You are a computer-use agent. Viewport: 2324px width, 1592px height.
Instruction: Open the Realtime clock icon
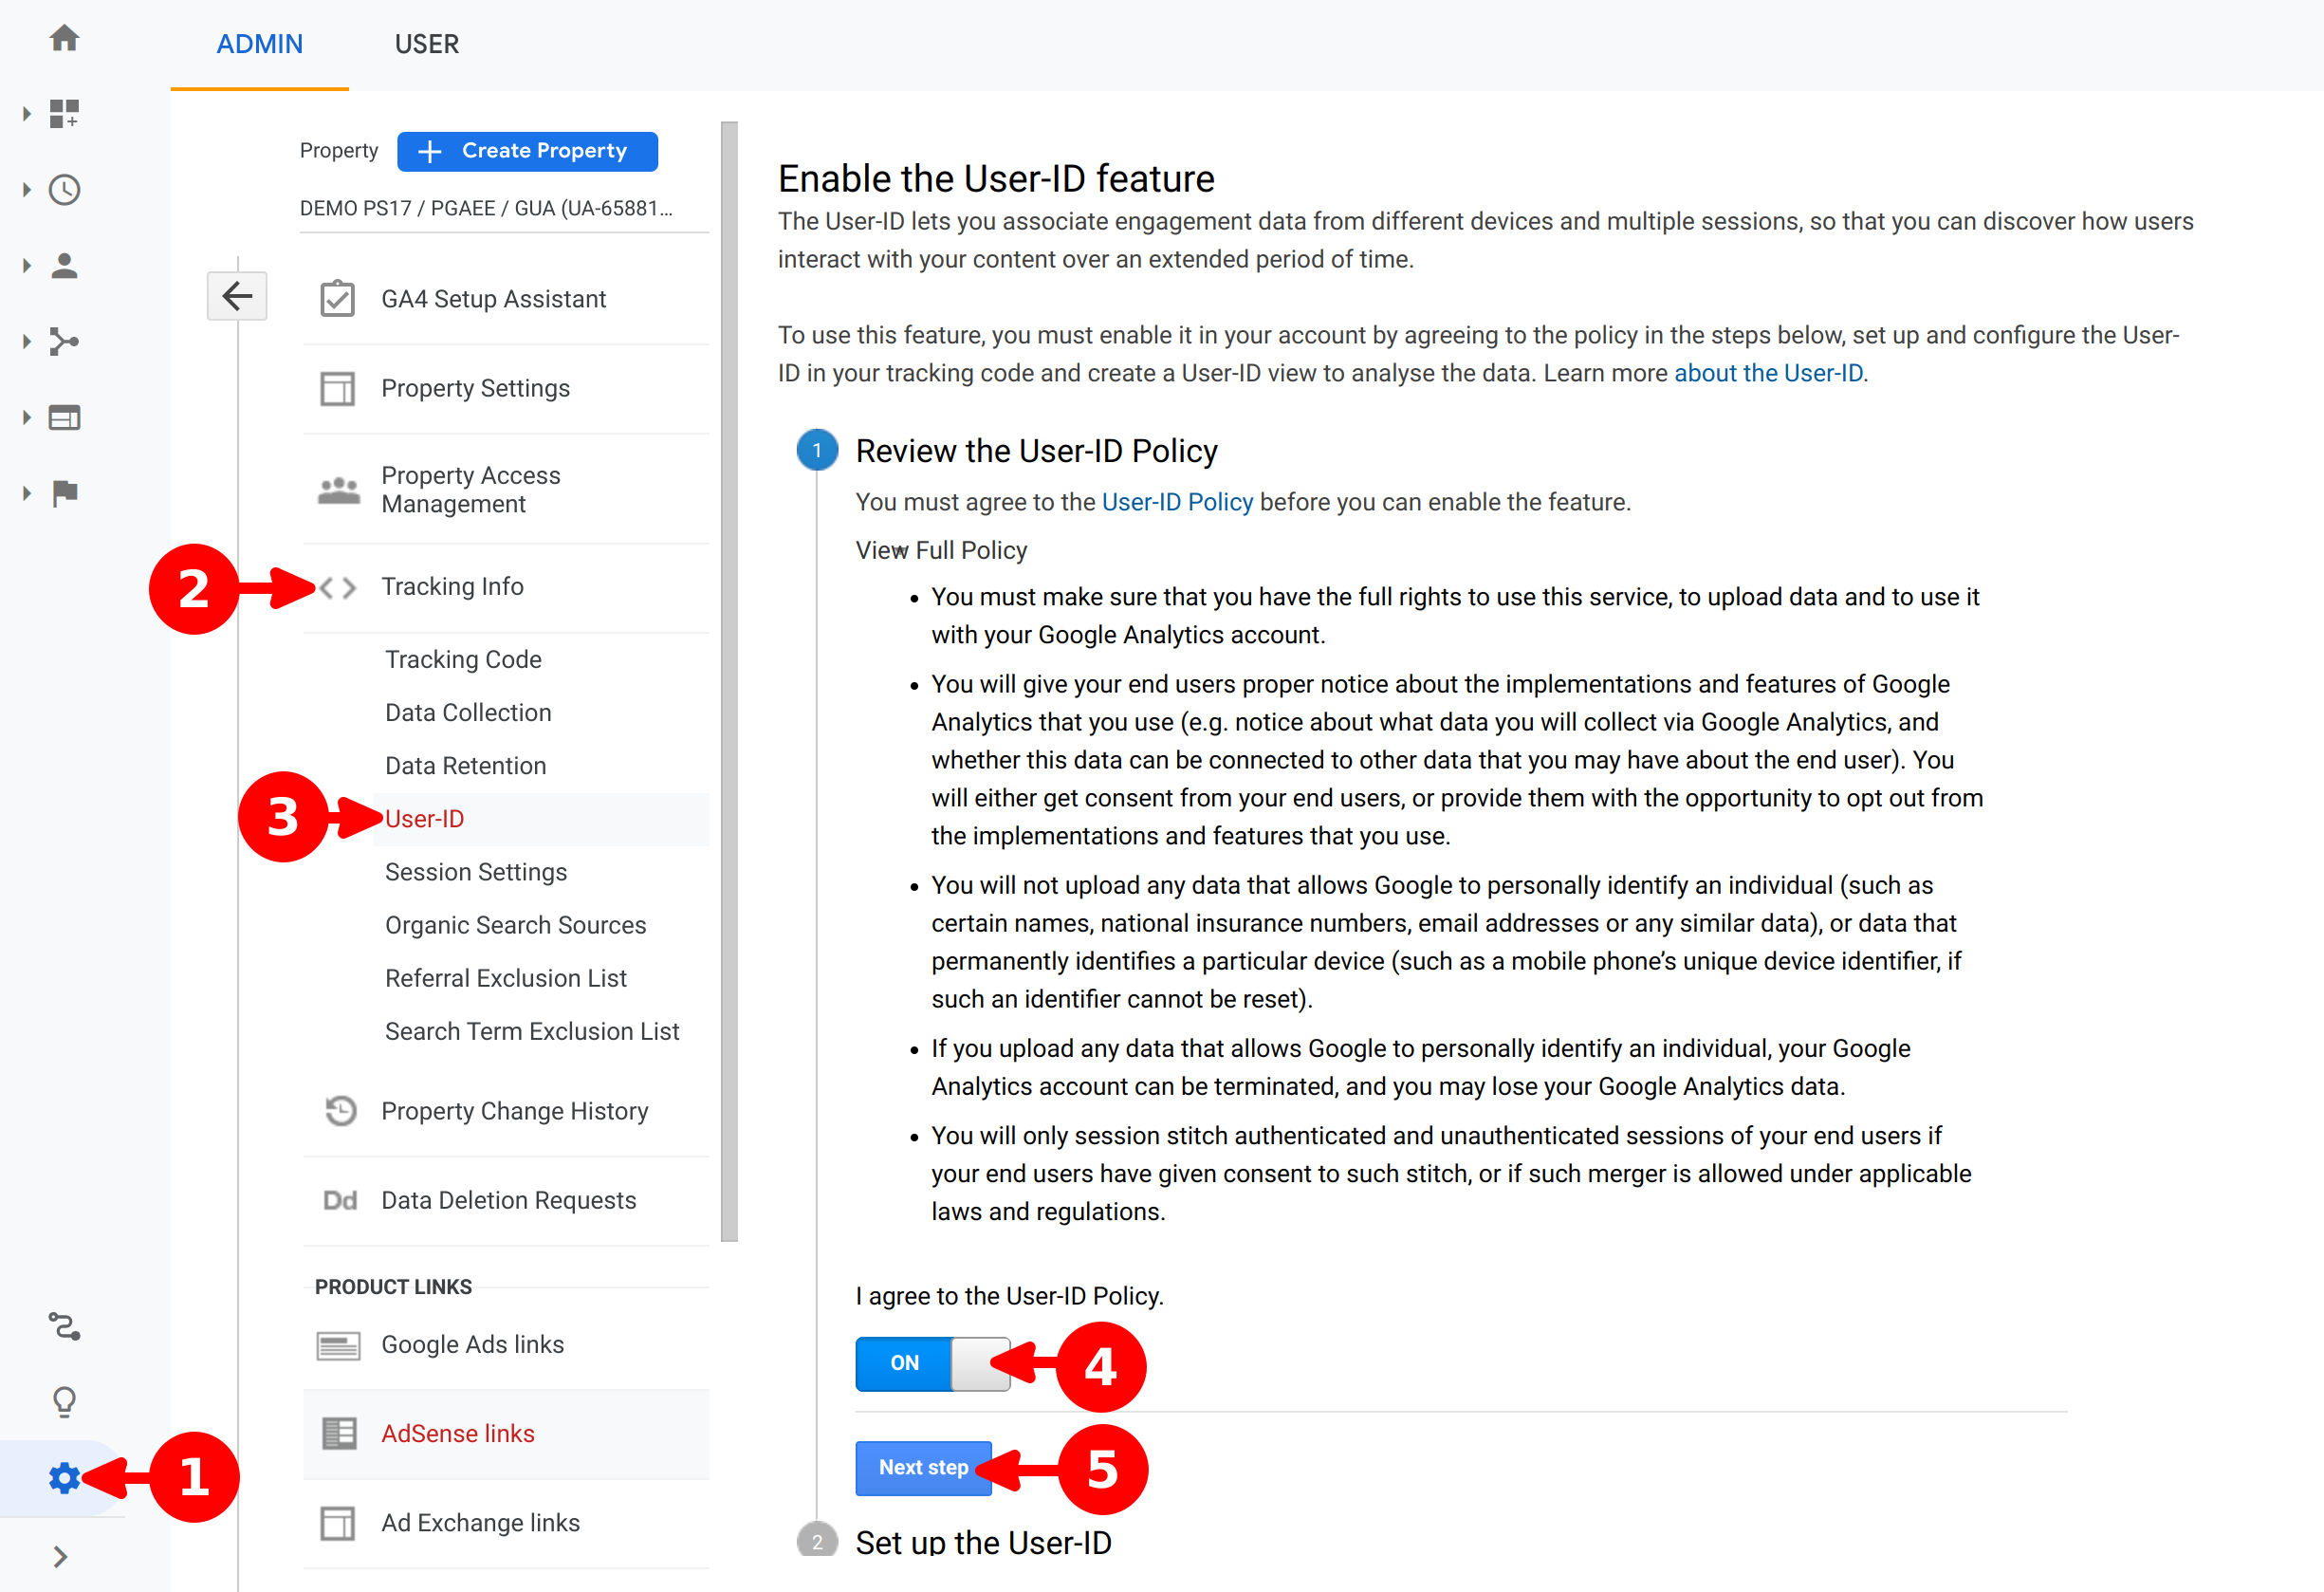point(64,190)
